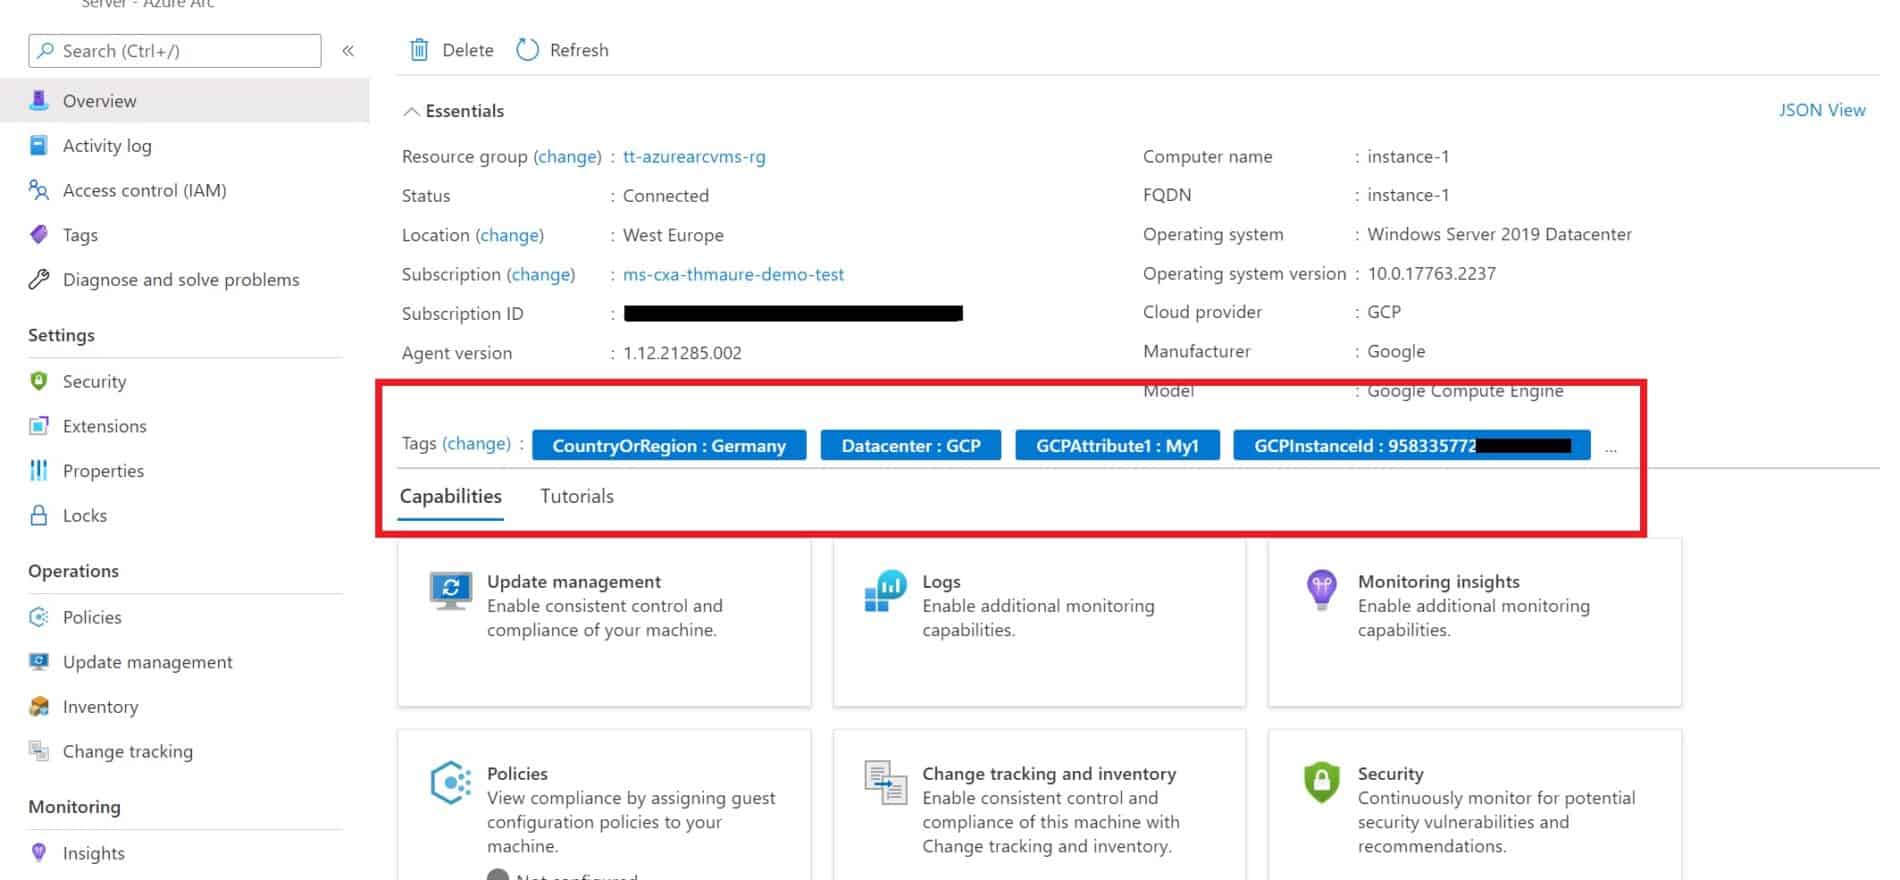
Task: Select the Connected status value
Action: point(666,196)
